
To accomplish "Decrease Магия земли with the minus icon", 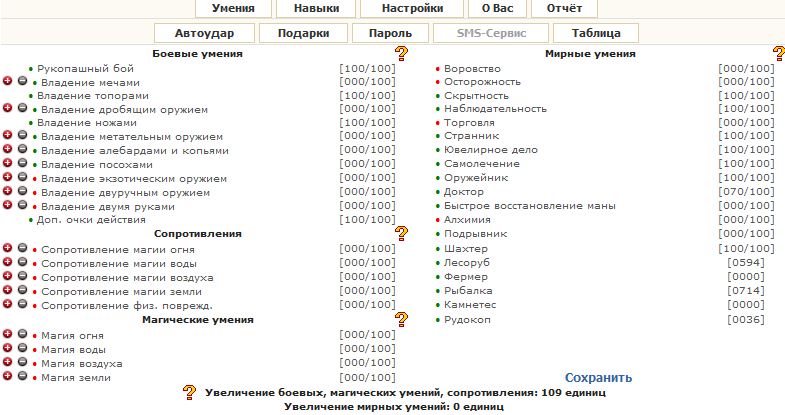I will (22, 377).
